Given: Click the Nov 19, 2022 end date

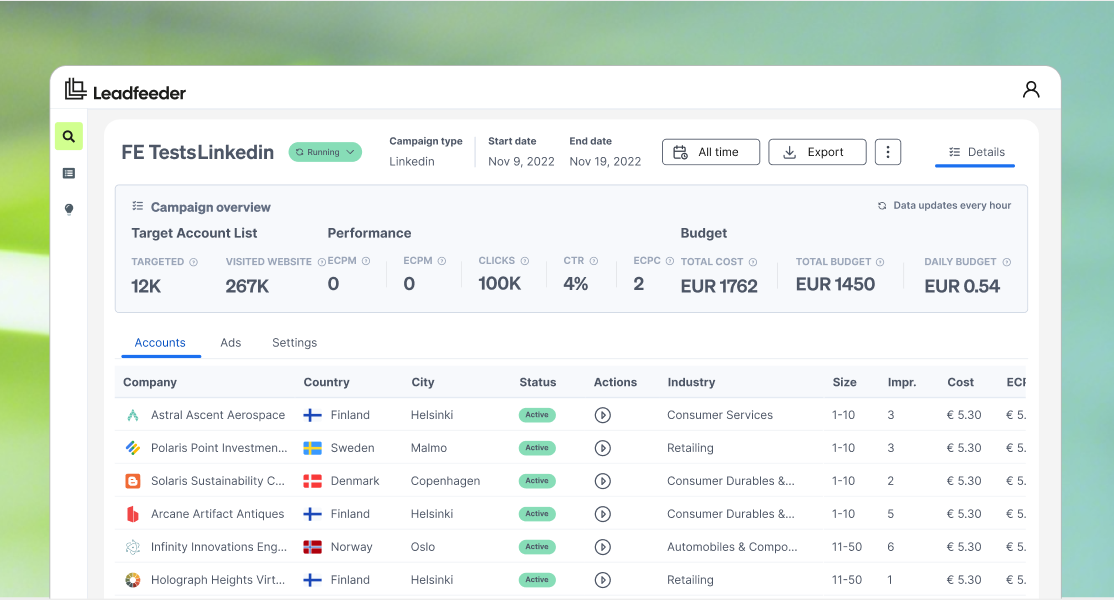Looking at the screenshot, I should pyautogui.click(x=605, y=162).
